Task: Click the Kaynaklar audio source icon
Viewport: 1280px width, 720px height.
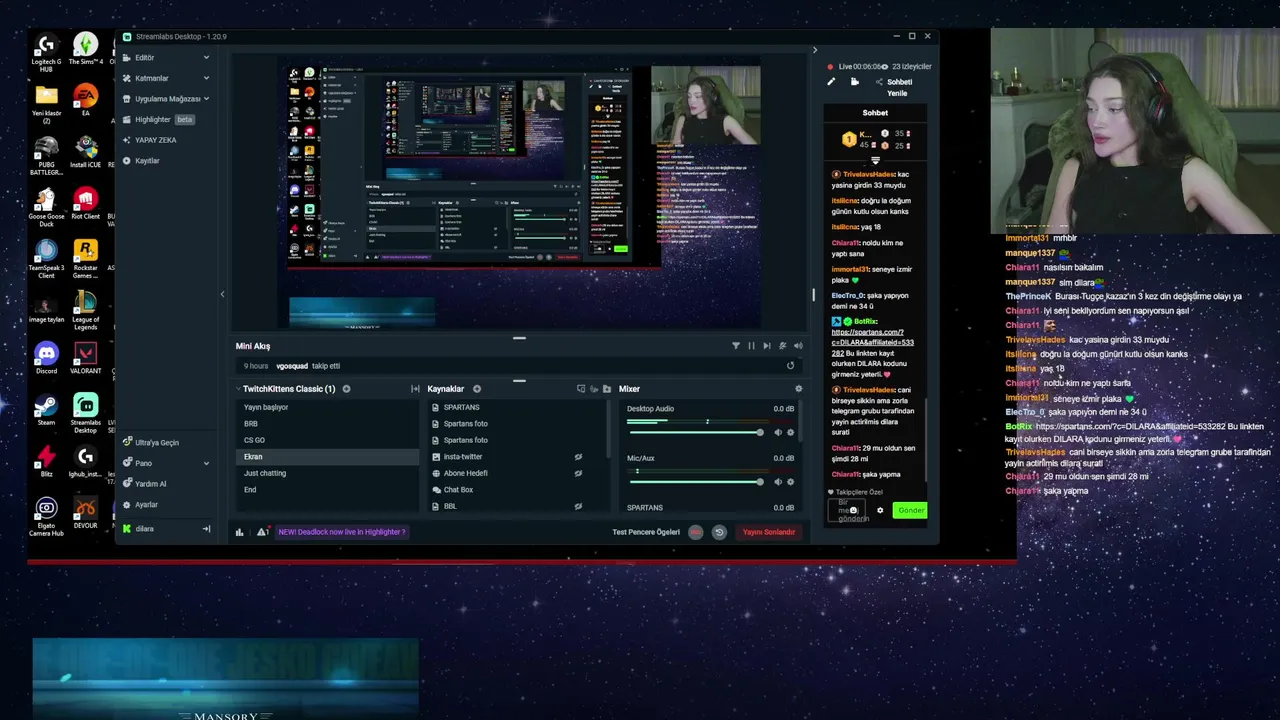Action: pos(594,389)
